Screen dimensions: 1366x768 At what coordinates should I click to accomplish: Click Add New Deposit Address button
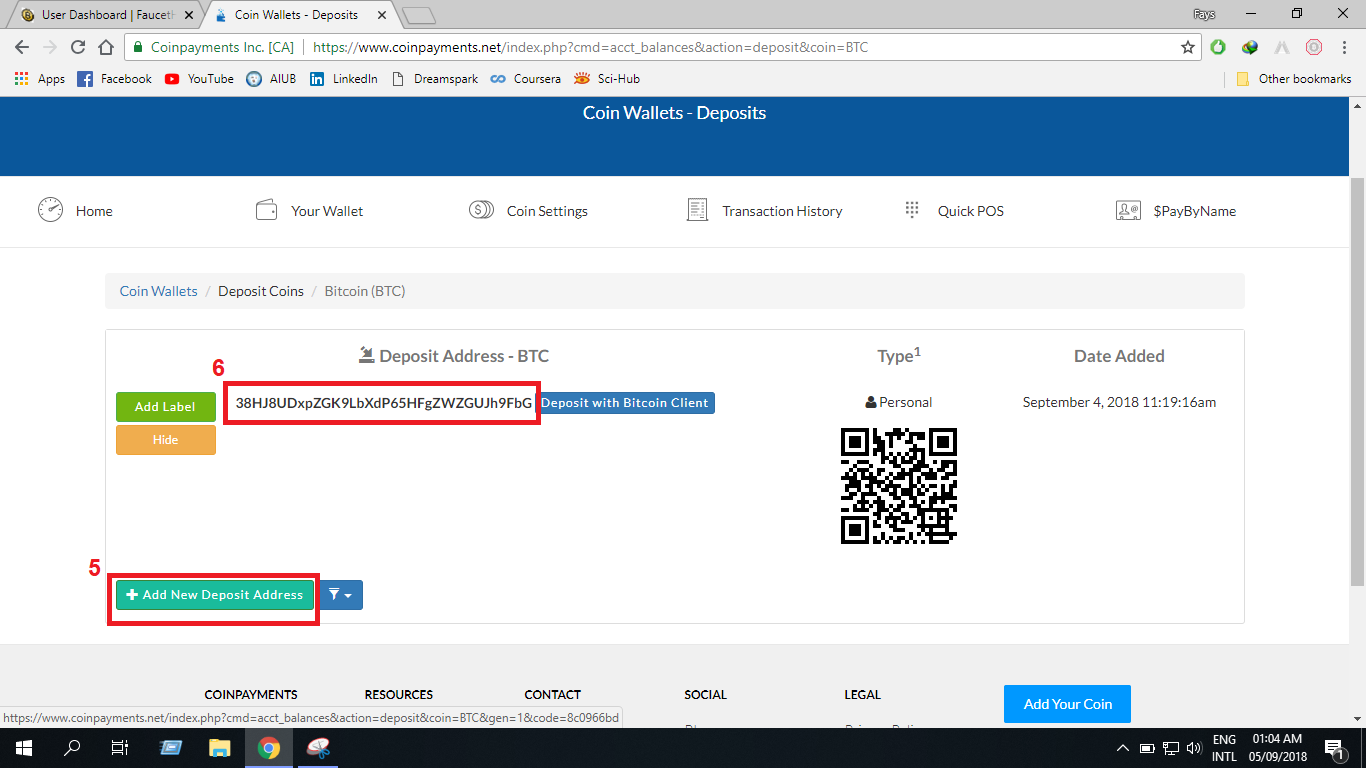215,595
